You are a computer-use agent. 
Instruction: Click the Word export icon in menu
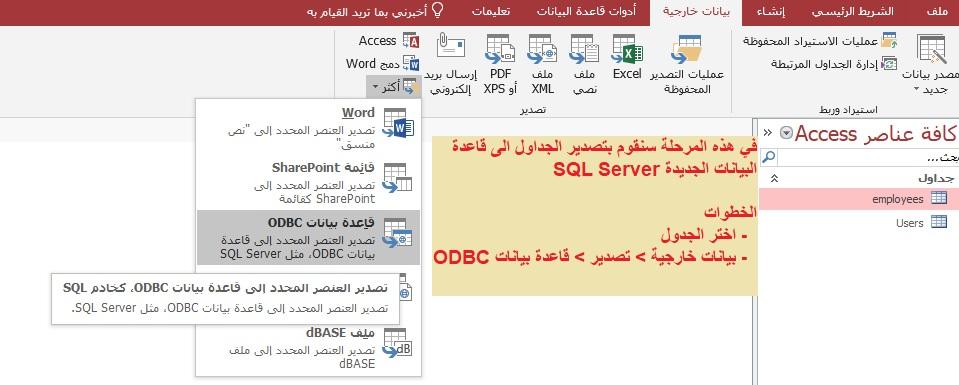tap(398, 122)
